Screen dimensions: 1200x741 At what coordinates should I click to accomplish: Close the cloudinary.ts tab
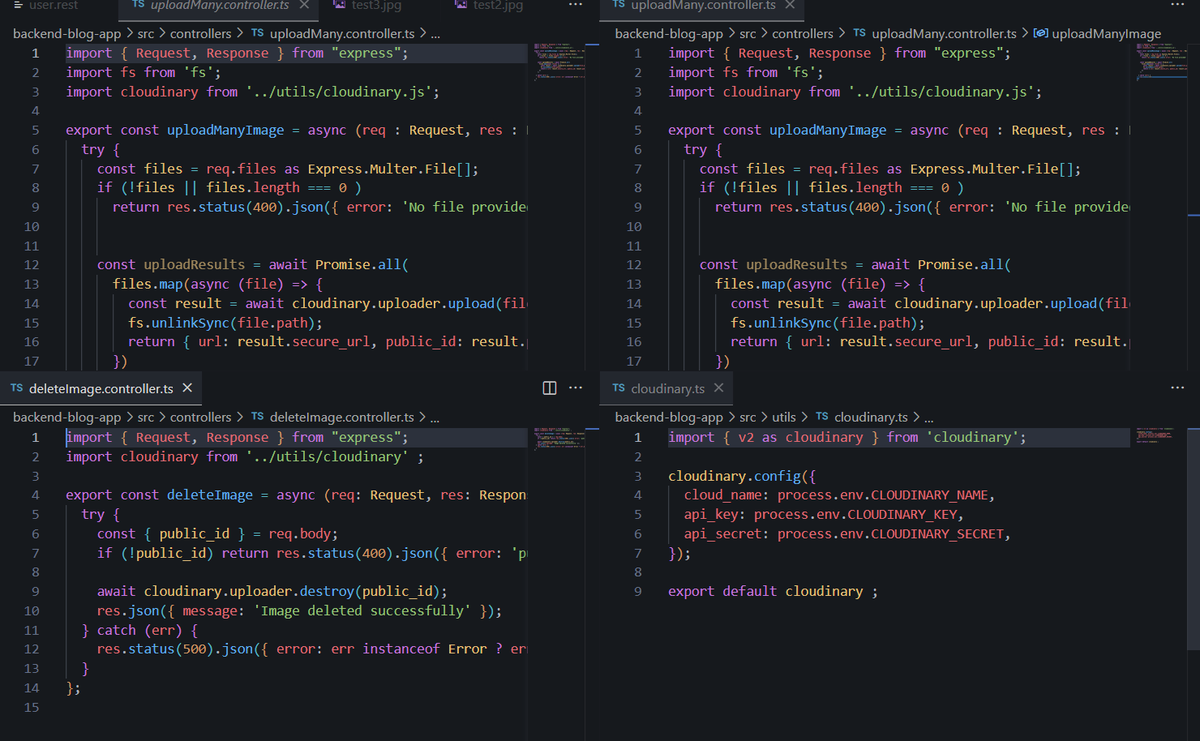pyautogui.click(x=719, y=388)
